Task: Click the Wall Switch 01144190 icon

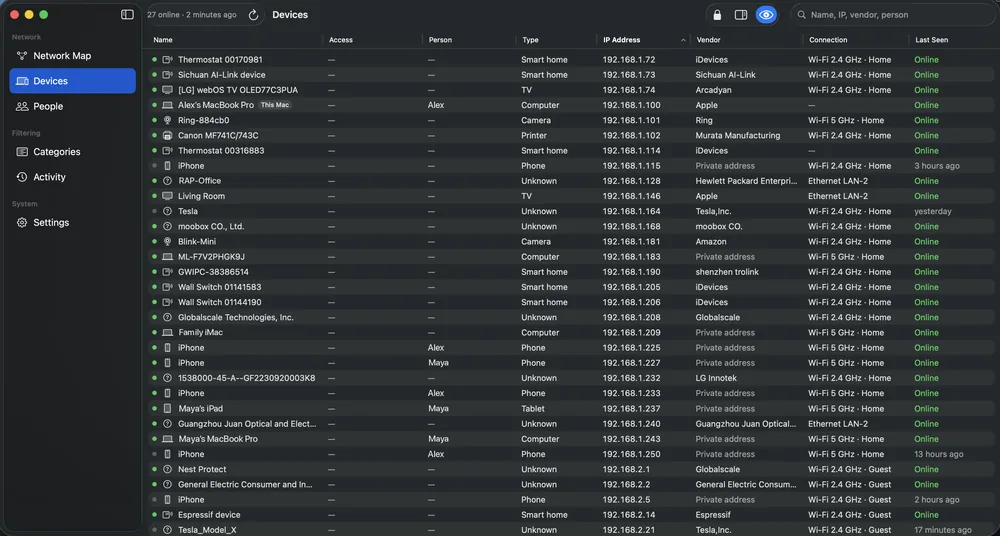Action: pos(168,302)
